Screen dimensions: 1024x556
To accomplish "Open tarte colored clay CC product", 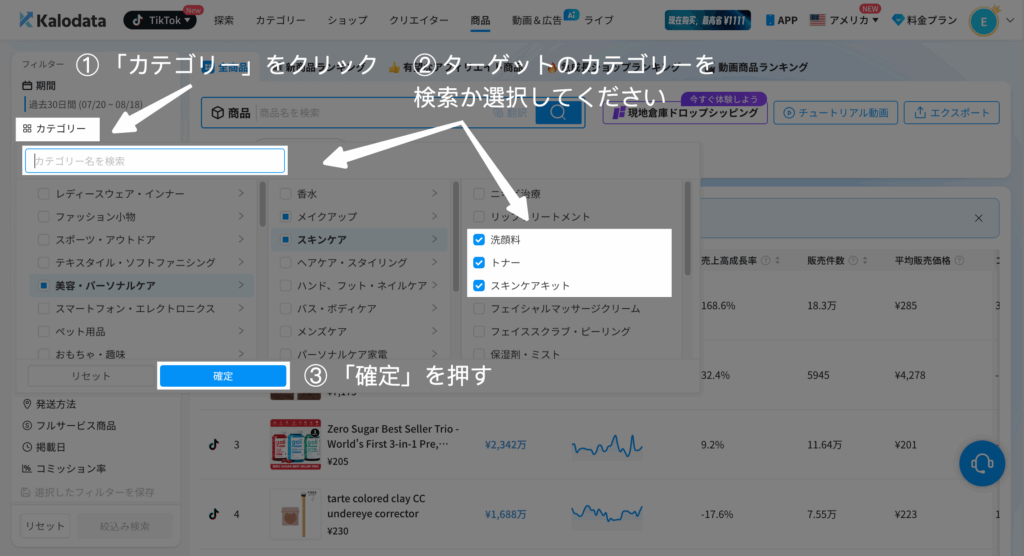I will pyautogui.click(x=376, y=506).
